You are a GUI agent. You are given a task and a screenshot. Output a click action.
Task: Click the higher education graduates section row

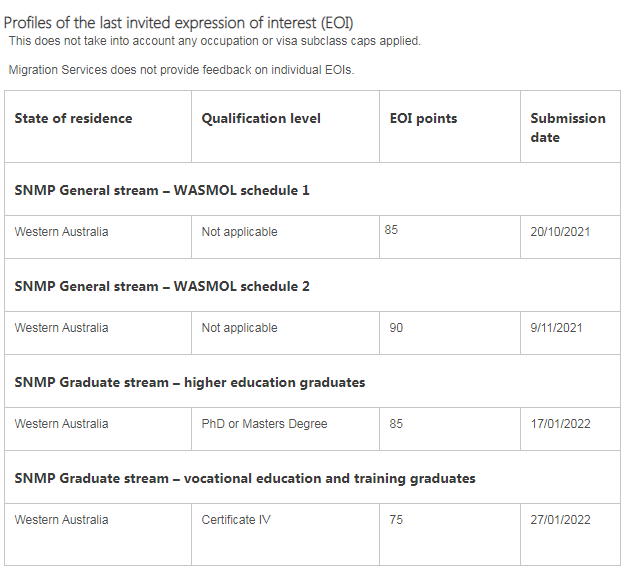pyautogui.click(x=190, y=382)
